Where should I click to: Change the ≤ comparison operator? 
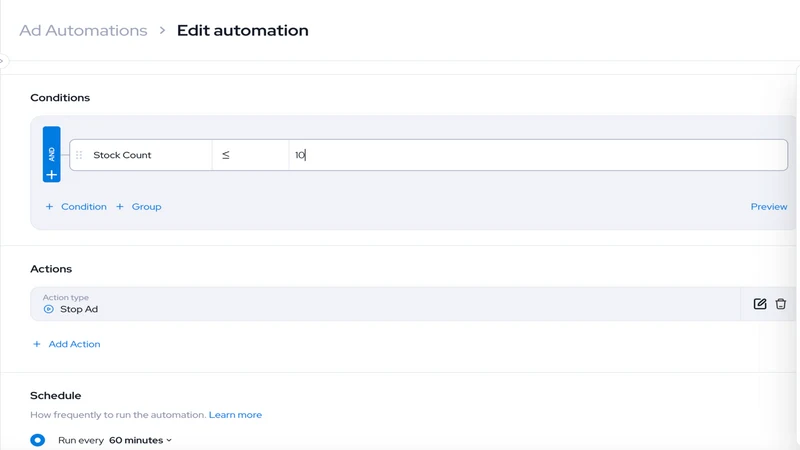[x=251, y=155]
